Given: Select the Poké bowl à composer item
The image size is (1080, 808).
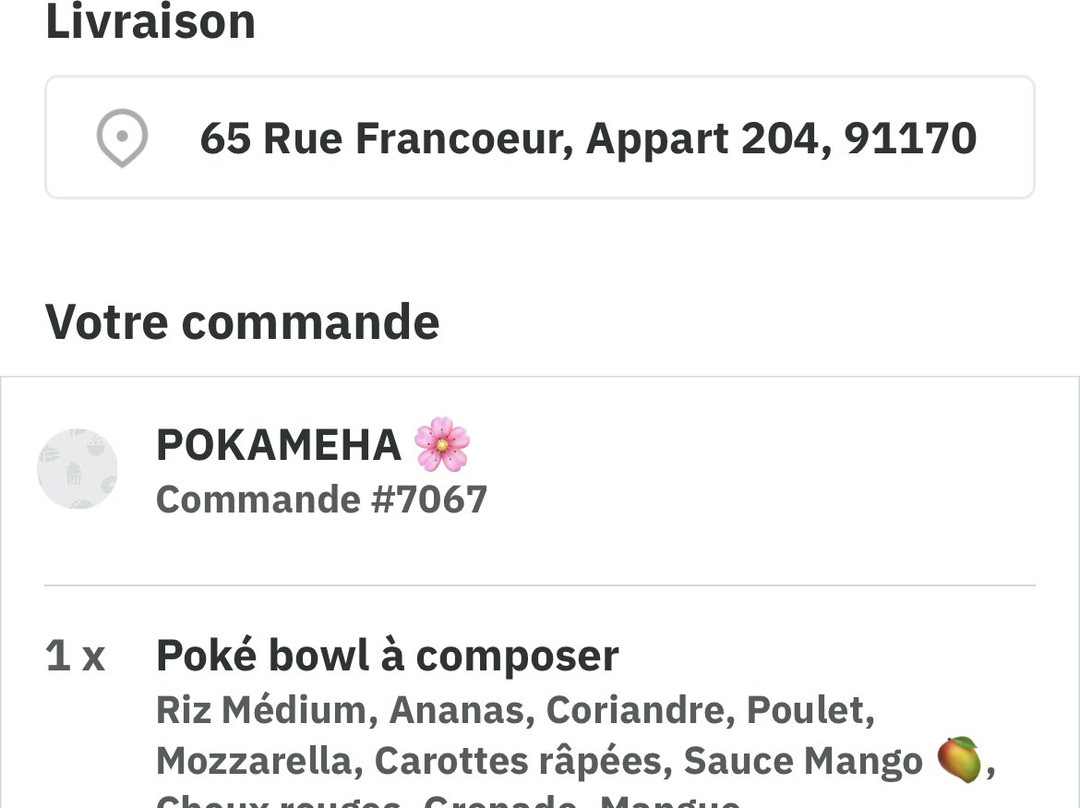Looking at the screenshot, I should pos(388,656).
